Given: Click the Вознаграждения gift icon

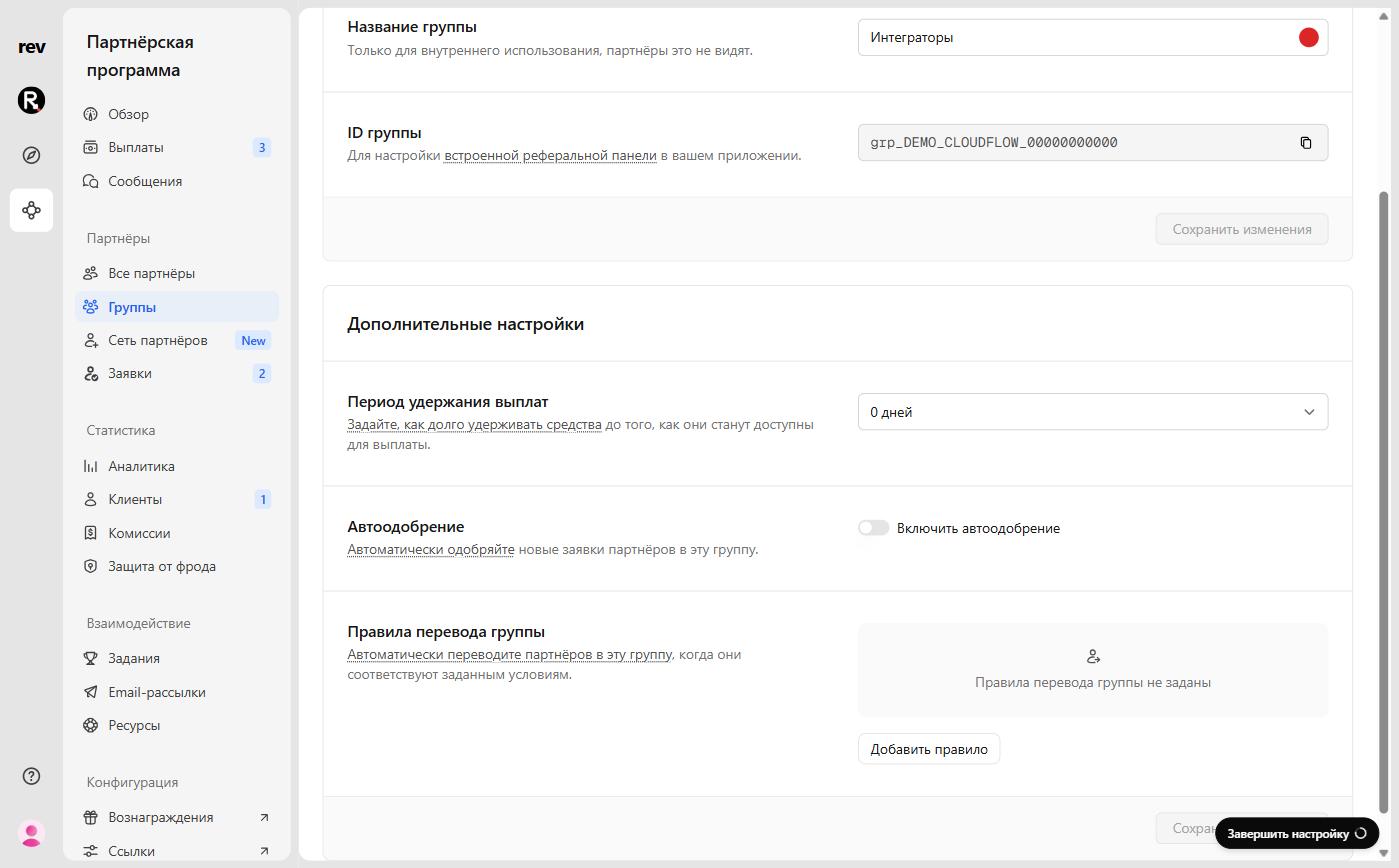Looking at the screenshot, I should click(91, 817).
